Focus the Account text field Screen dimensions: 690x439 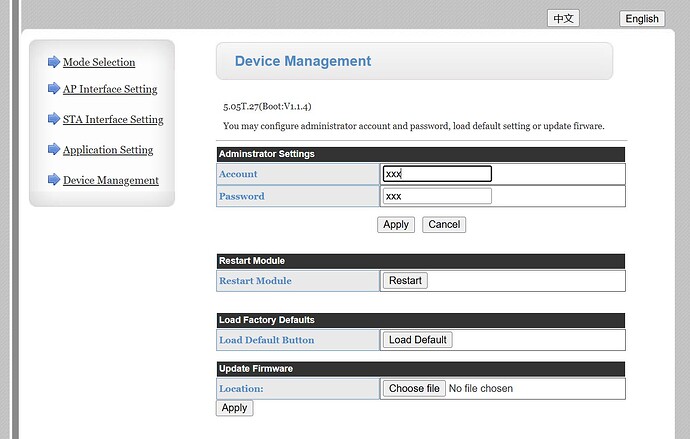coord(437,174)
